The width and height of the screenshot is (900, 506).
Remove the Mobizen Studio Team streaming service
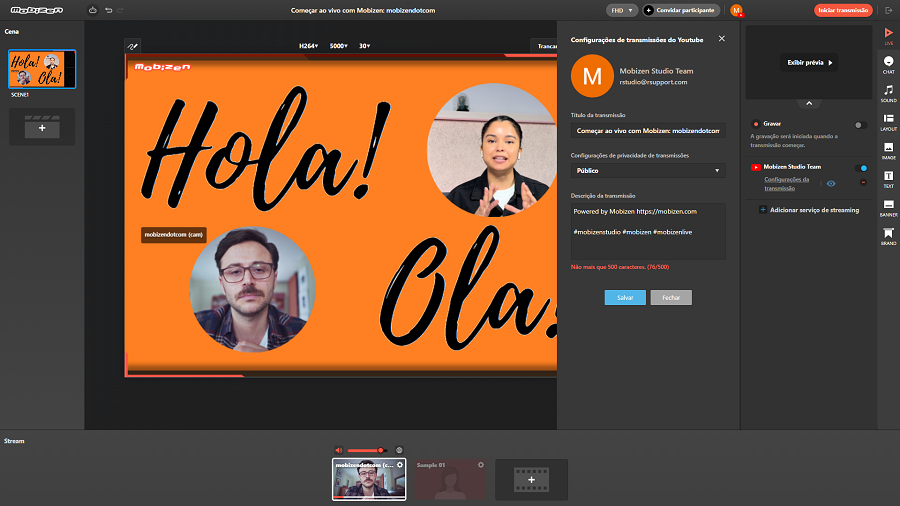tap(863, 182)
